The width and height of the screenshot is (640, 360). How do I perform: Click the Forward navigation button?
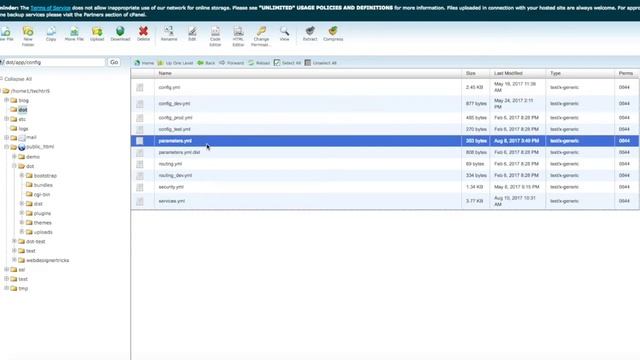(231, 63)
